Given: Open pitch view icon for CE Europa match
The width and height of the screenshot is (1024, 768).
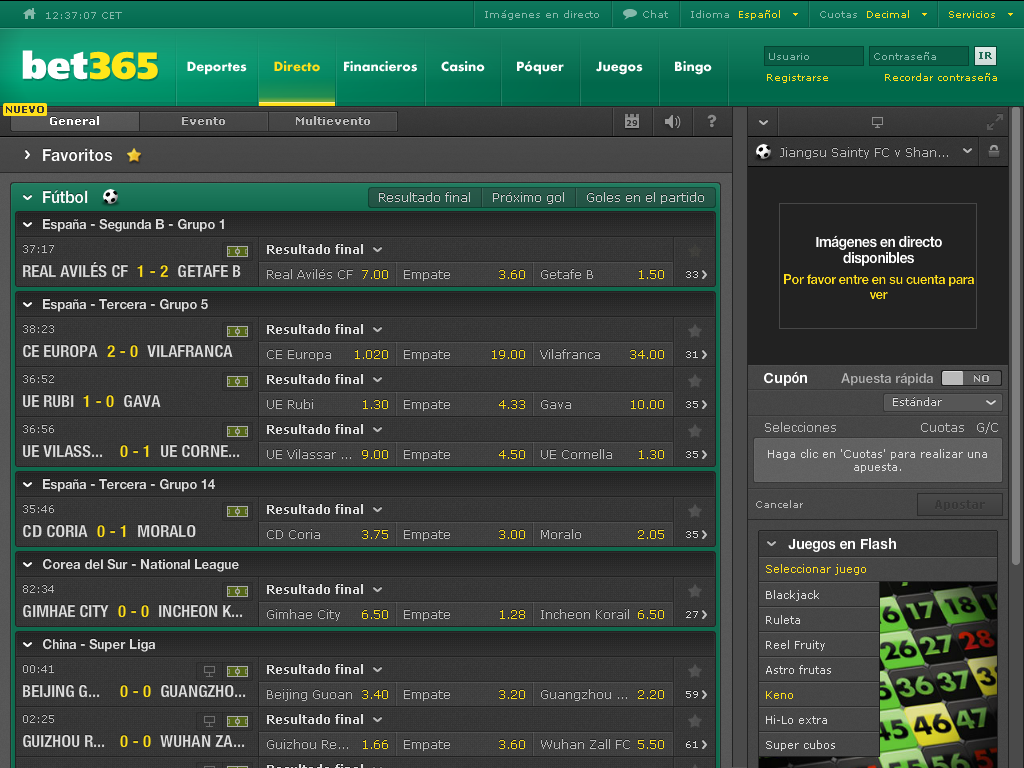Looking at the screenshot, I should click(x=237, y=331).
